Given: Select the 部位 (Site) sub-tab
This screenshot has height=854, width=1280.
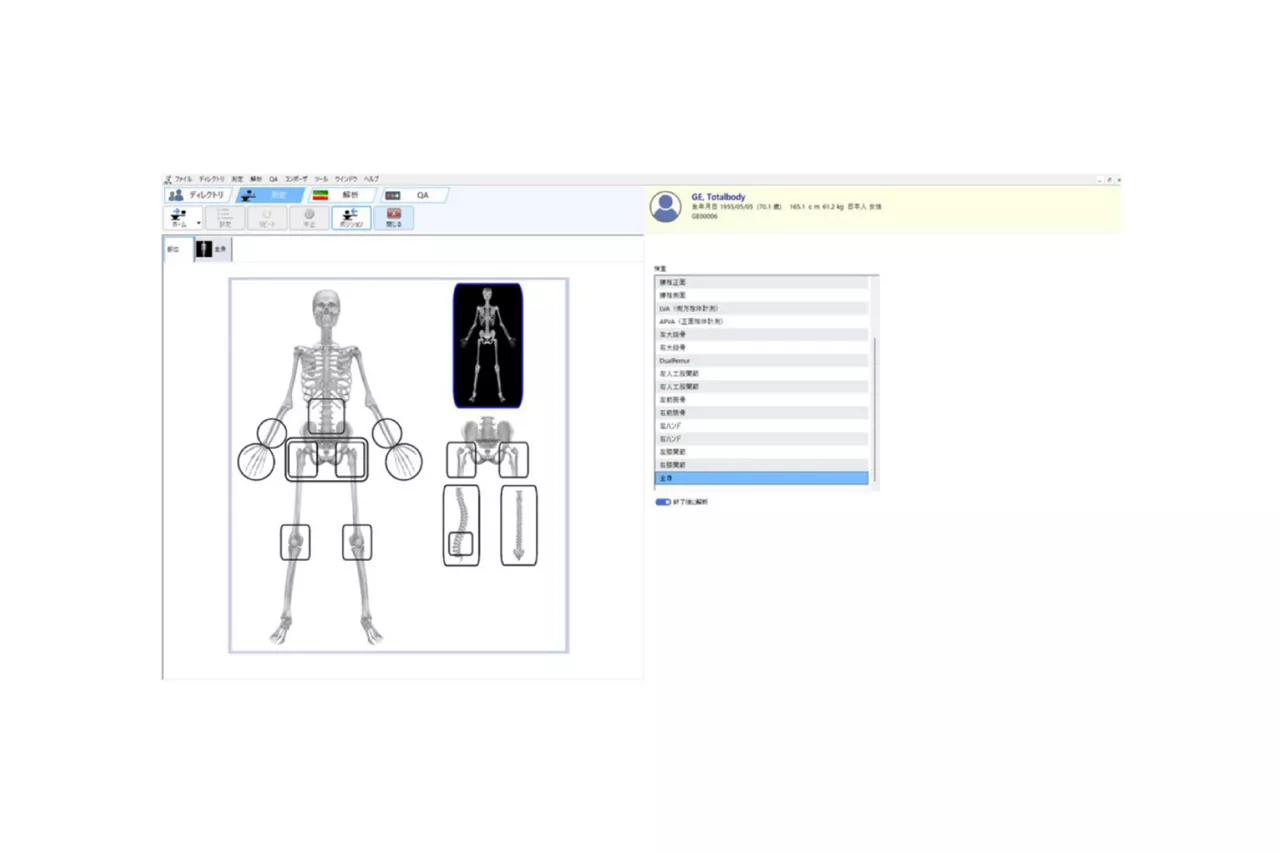Looking at the screenshot, I should pyautogui.click(x=178, y=249).
